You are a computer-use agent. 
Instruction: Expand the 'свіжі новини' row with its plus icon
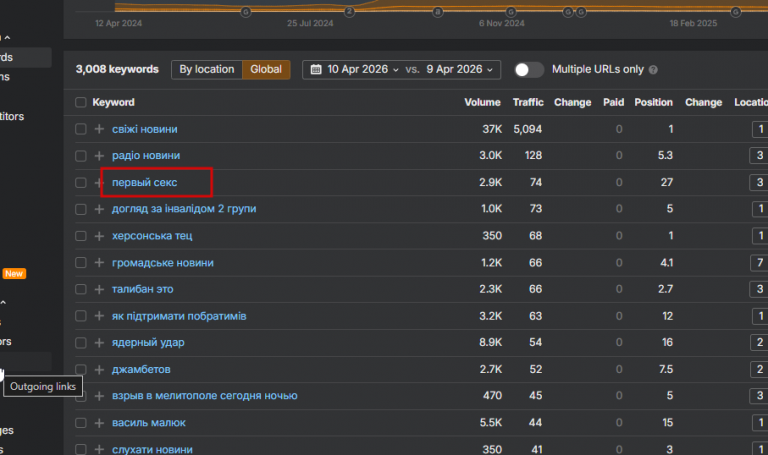click(x=99, y=129)
